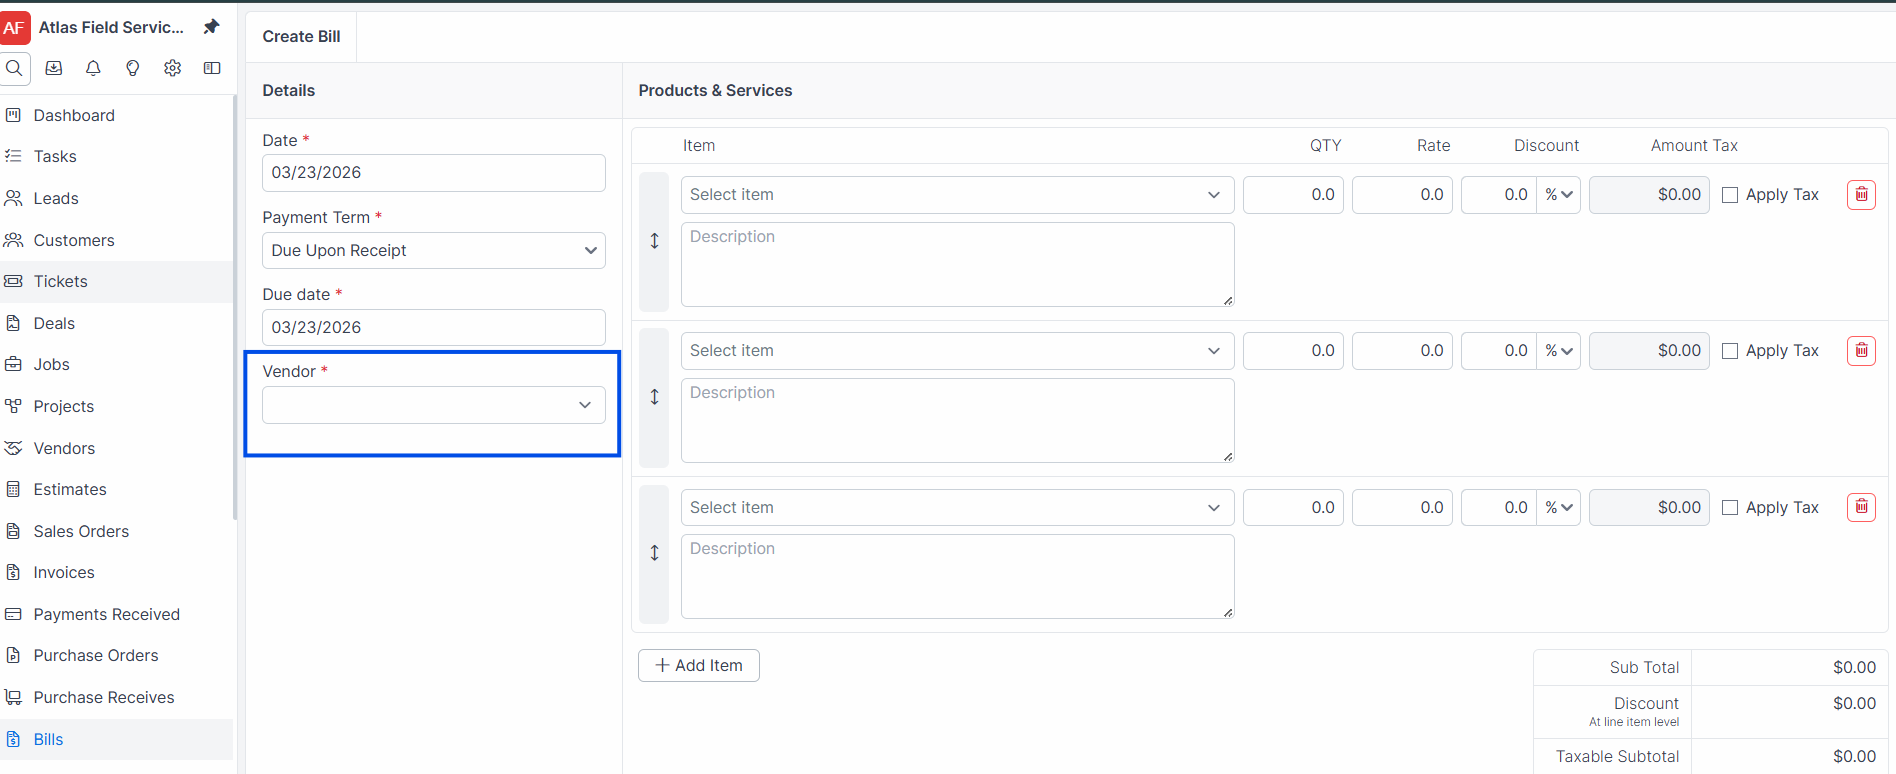Enable Apply Tax on the third line item
The image size is (1896, 774).
coord(1730,508)
